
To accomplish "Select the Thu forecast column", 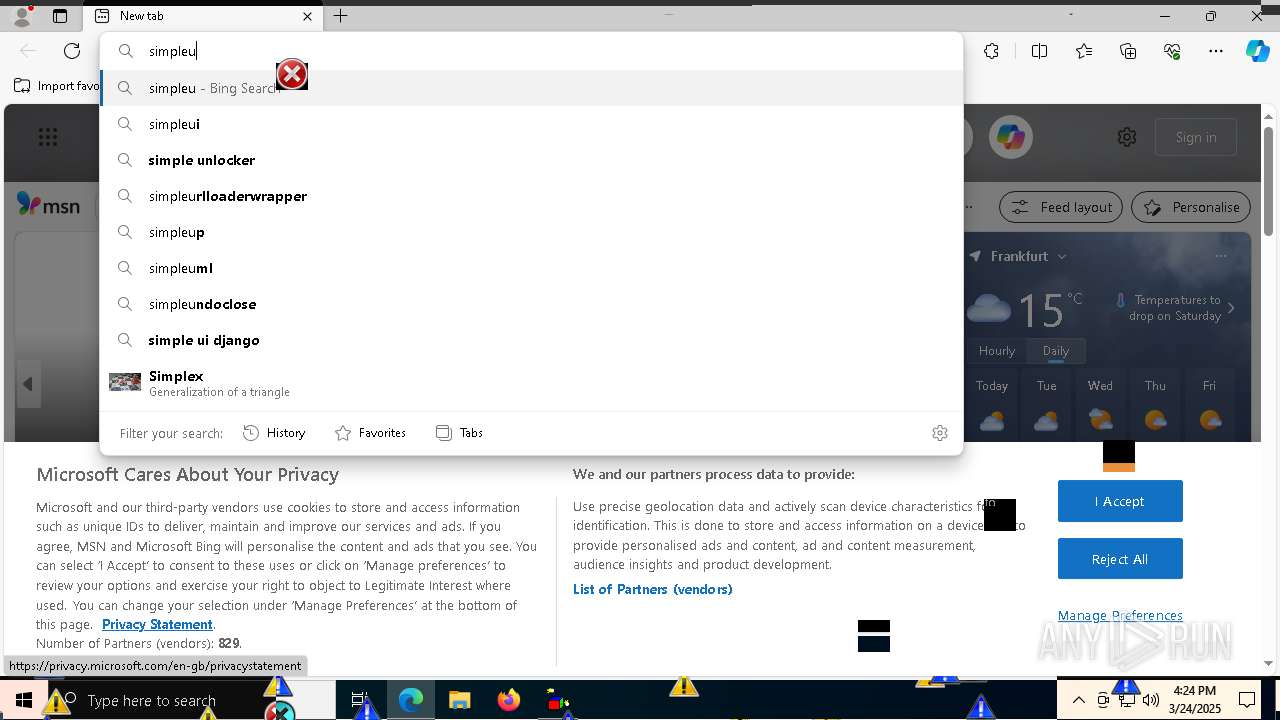I will point(1155,406).
